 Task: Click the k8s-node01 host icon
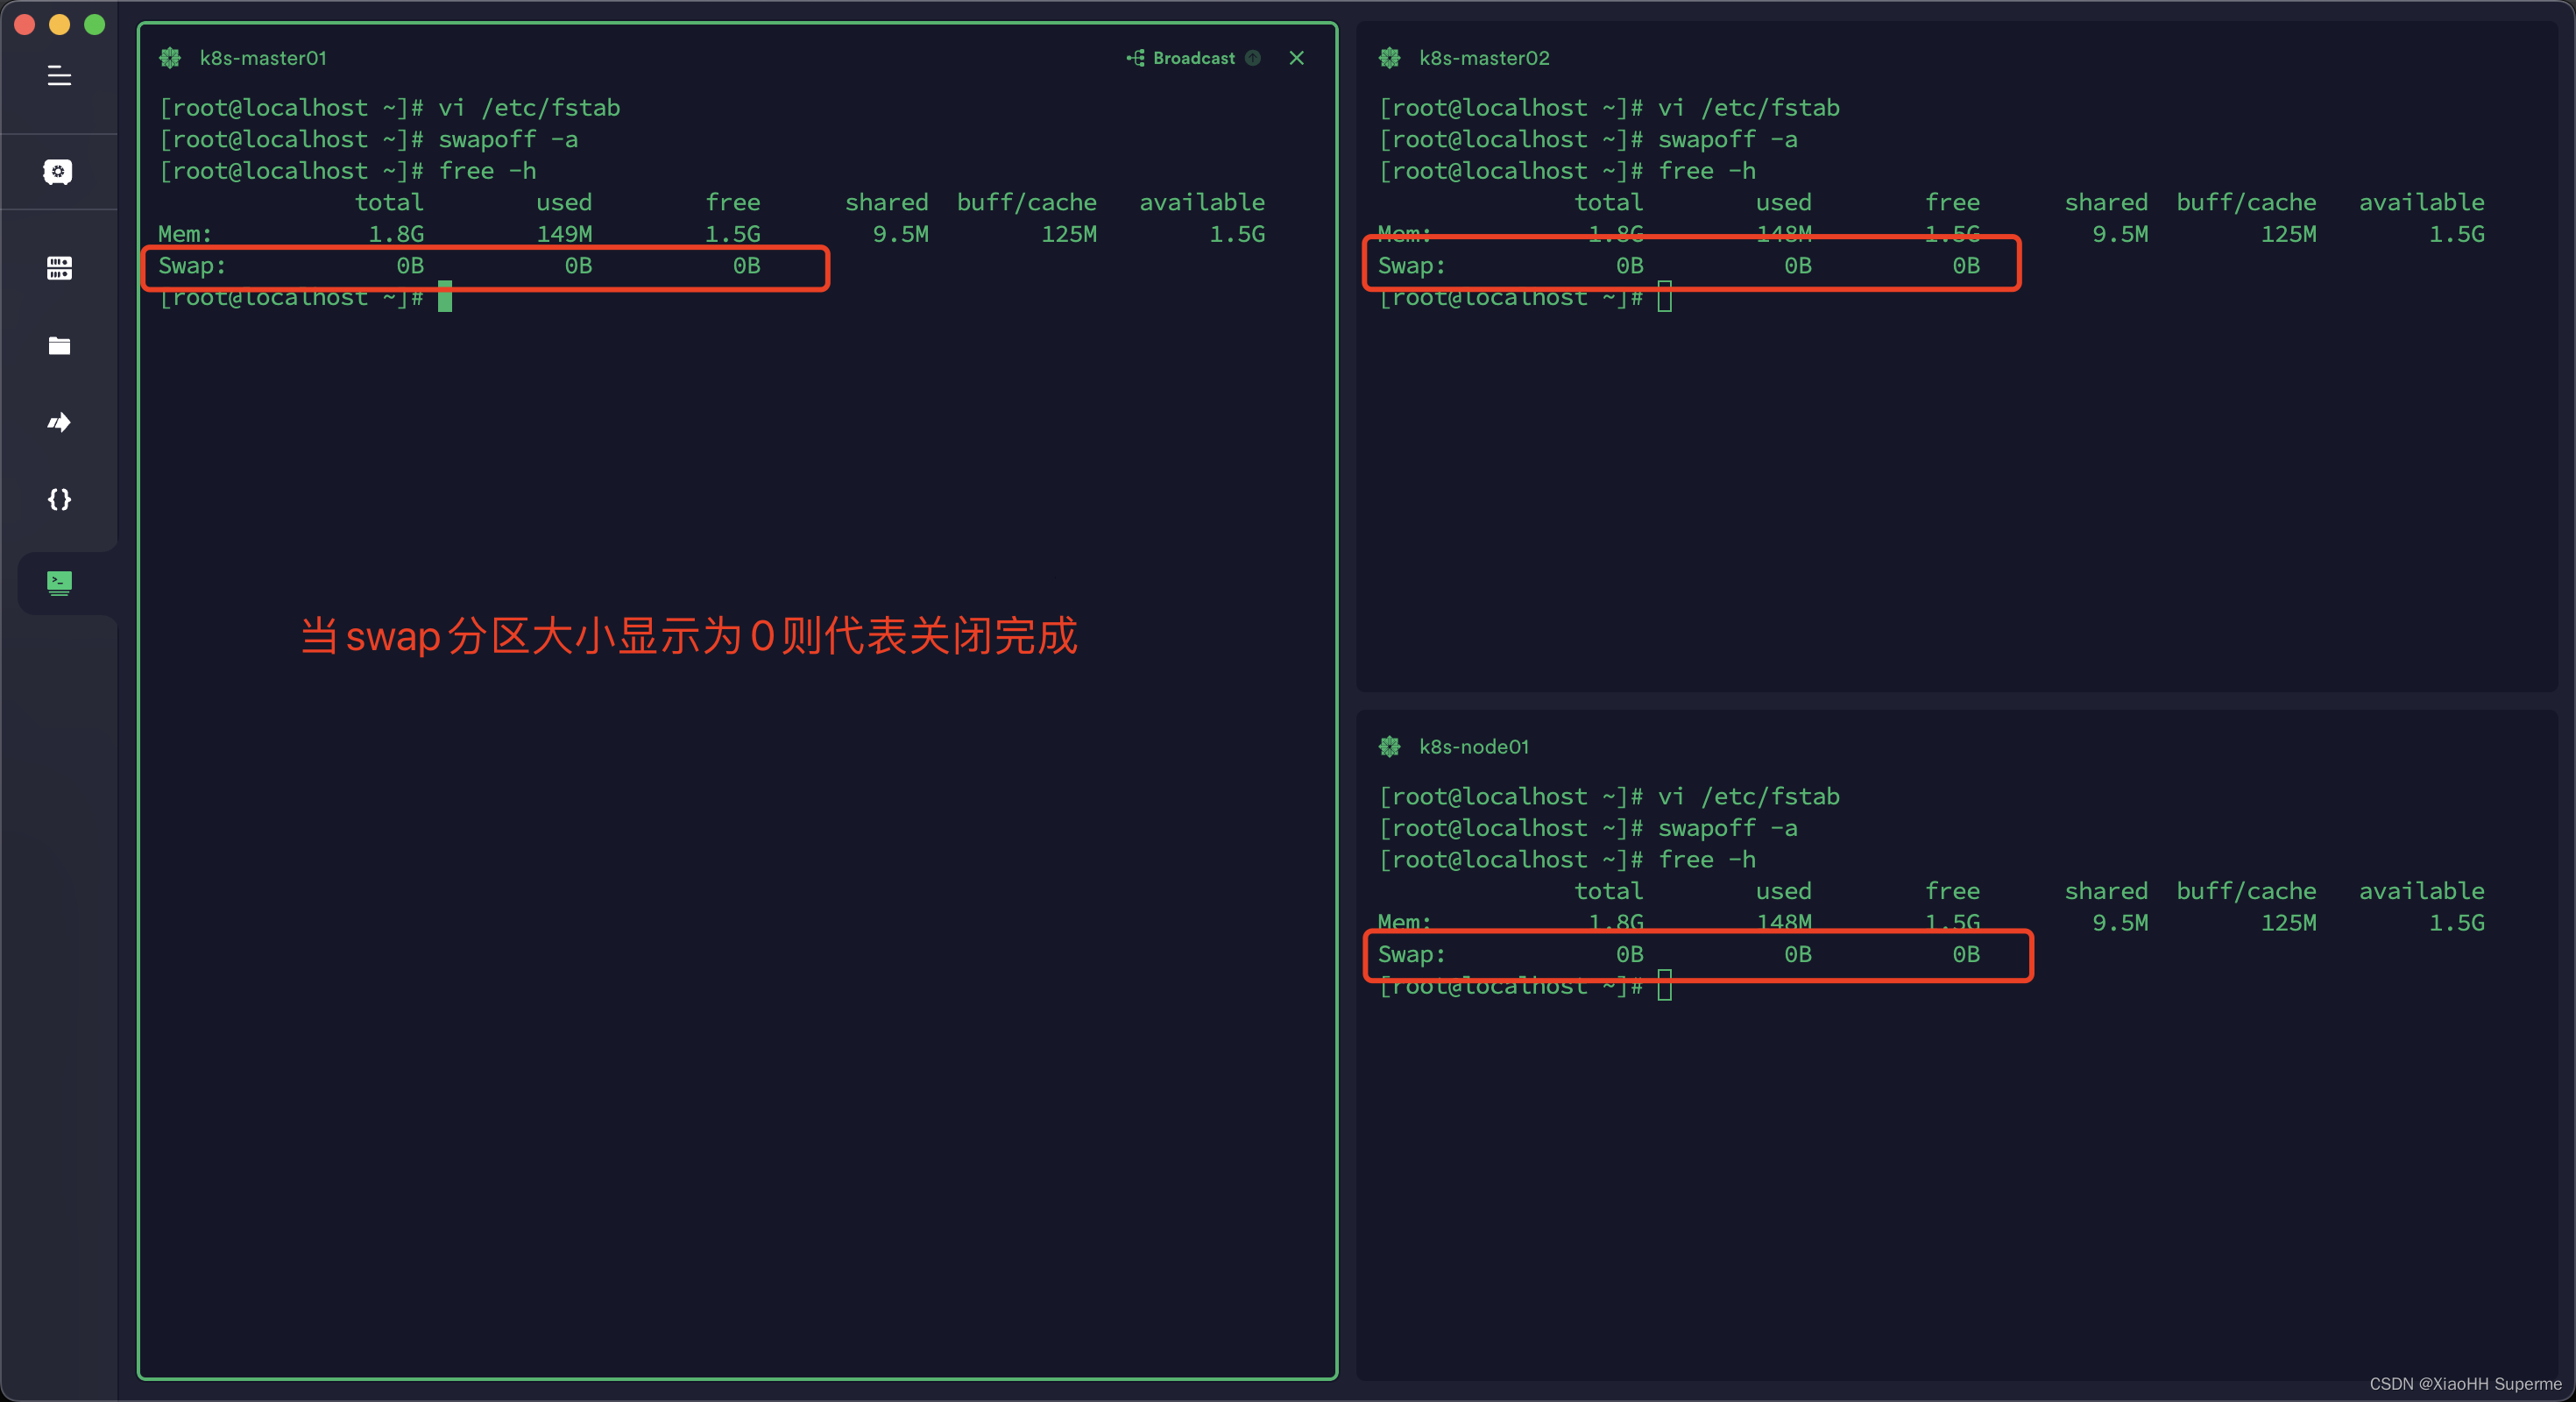(1390, 747)
